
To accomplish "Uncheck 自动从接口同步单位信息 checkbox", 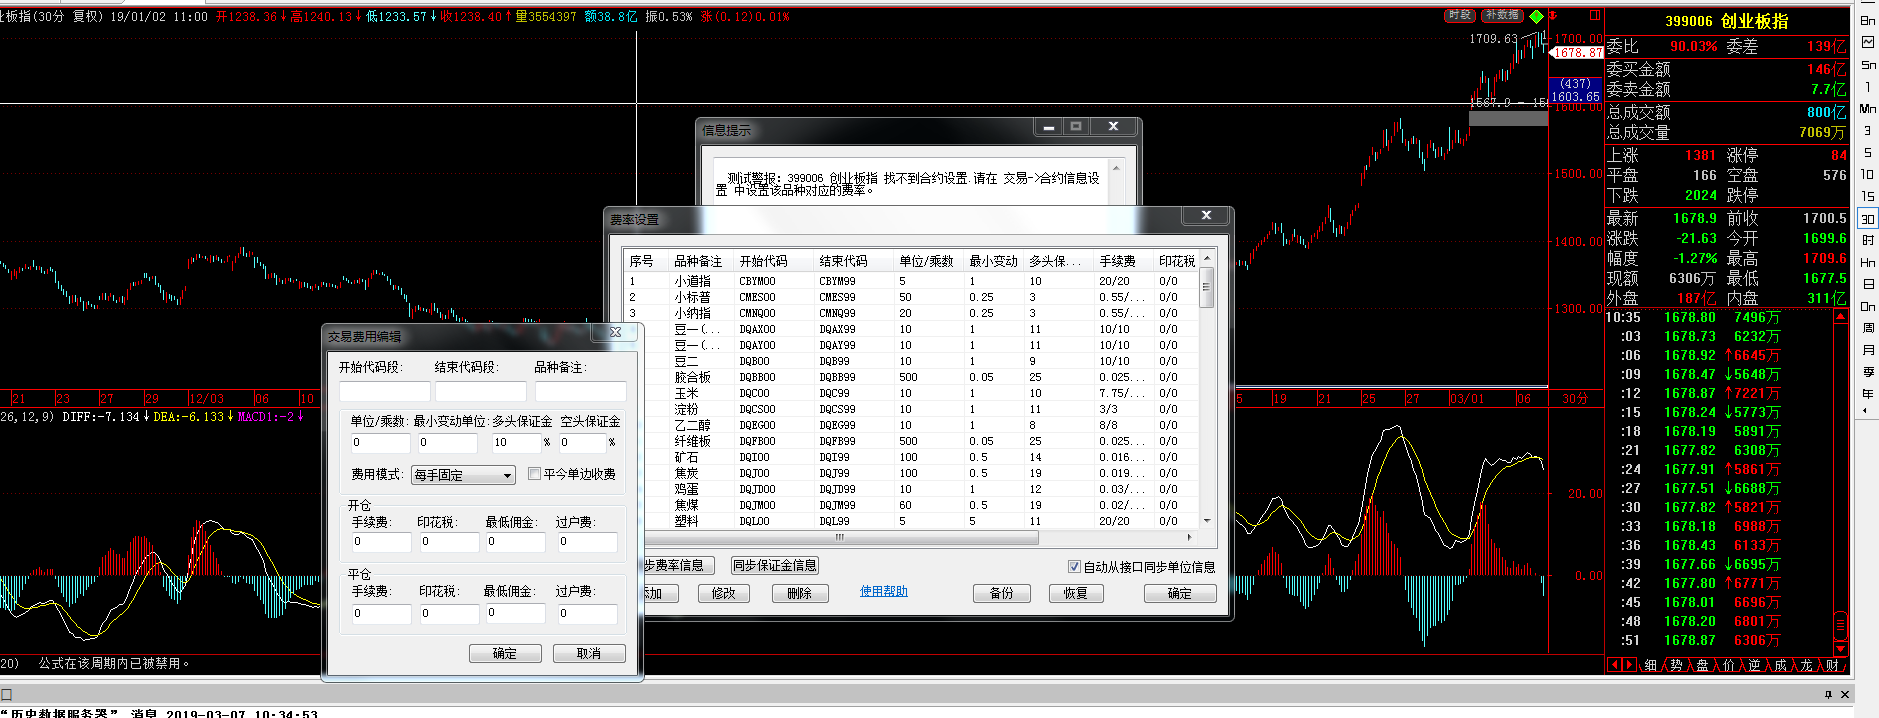I will 1074,567.
